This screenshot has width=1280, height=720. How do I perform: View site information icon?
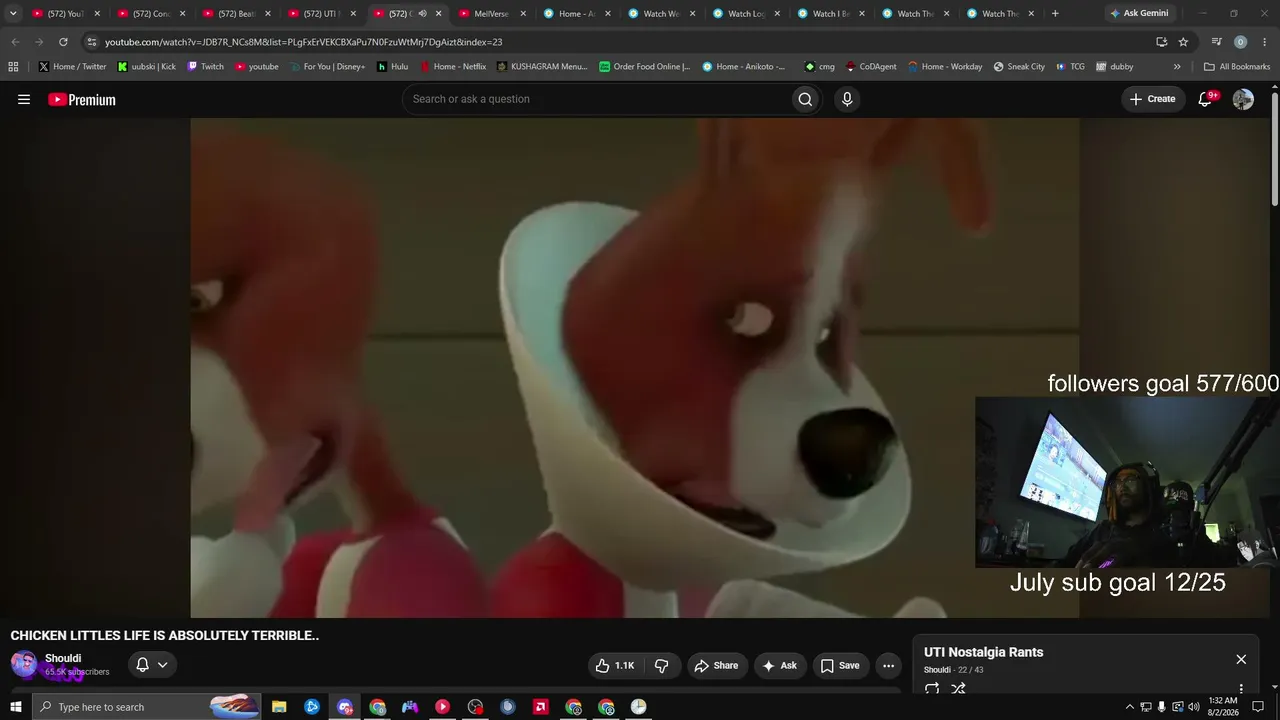tap(92, 42)
